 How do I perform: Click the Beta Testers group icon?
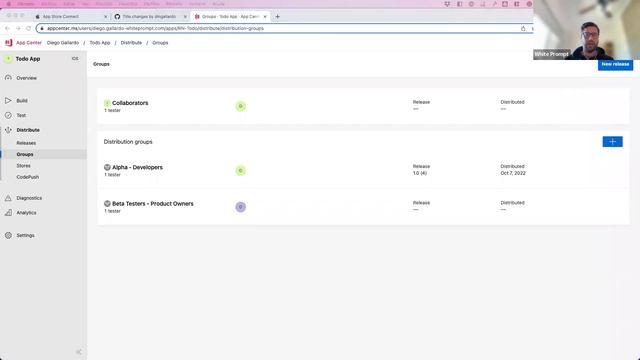point(107,204)
